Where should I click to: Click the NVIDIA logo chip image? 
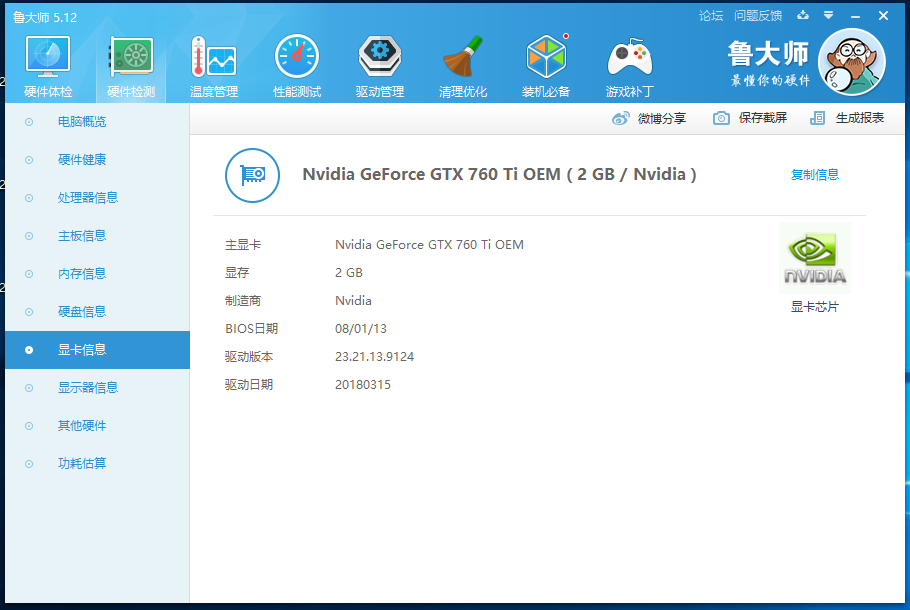point(815,258)
